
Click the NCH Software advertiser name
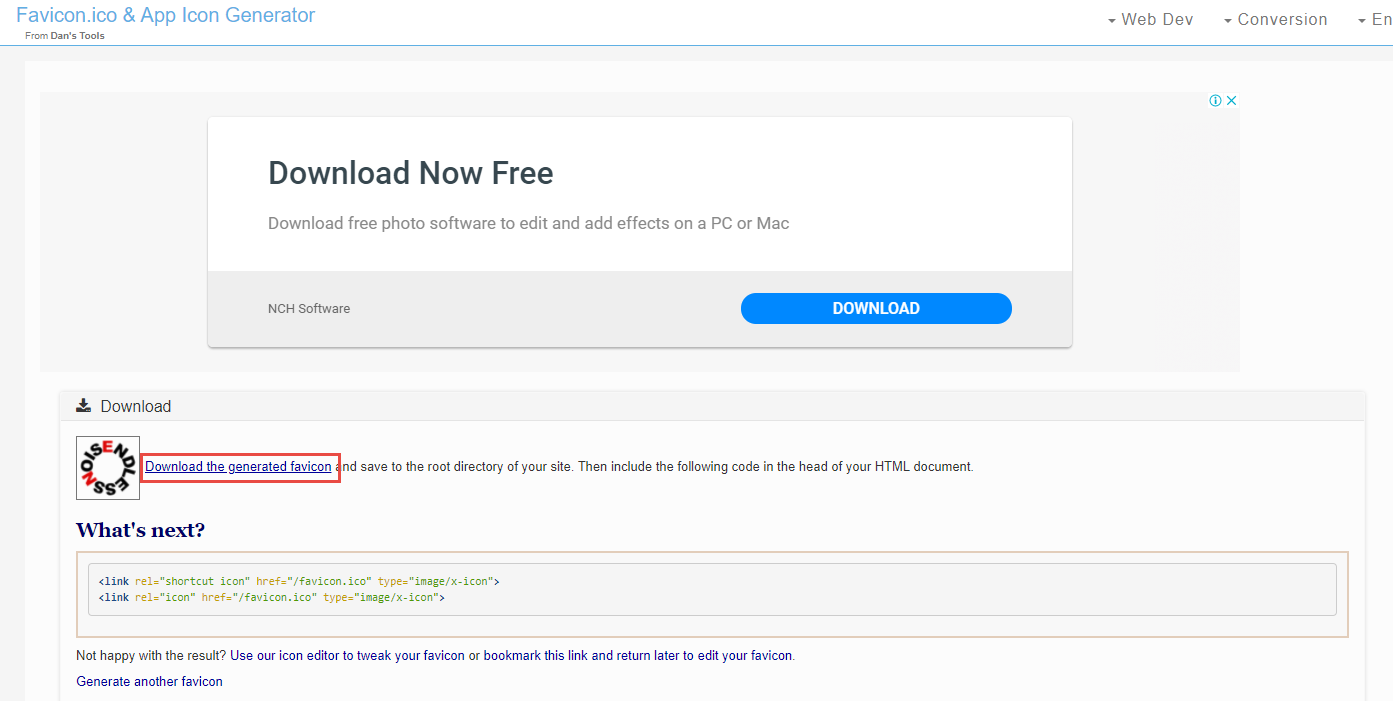pos(309,309)
